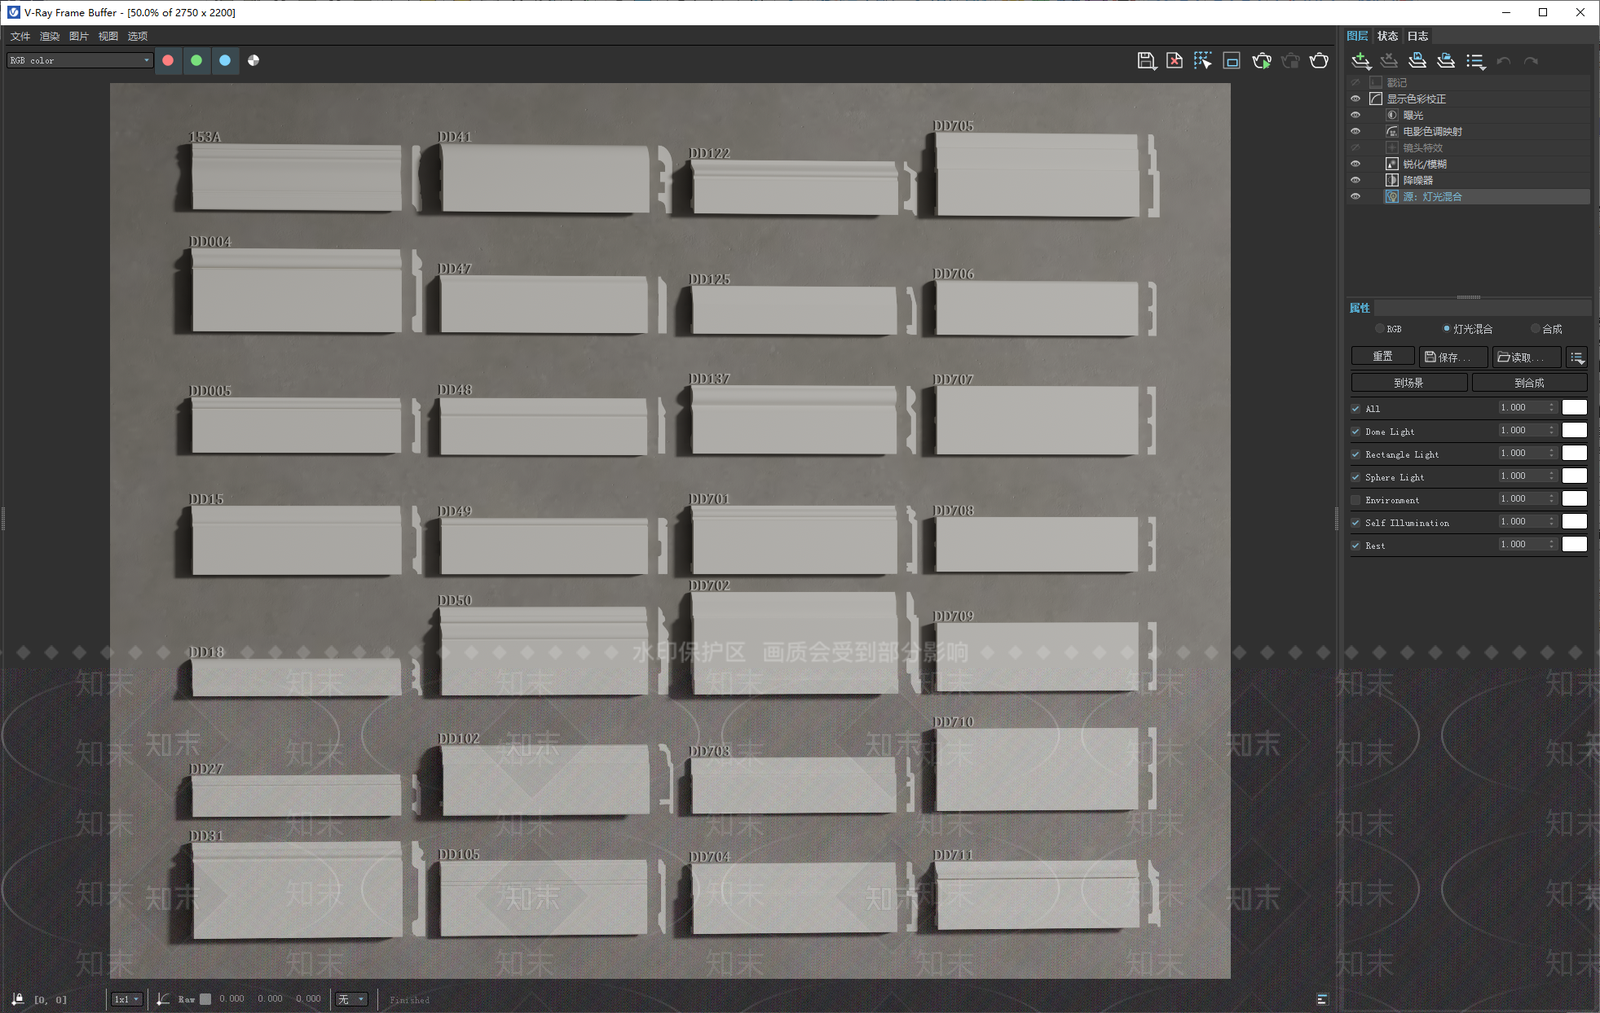1600x1013 pixels.
Task: Toggle the blue channel circle
Action: pos(225,61)
